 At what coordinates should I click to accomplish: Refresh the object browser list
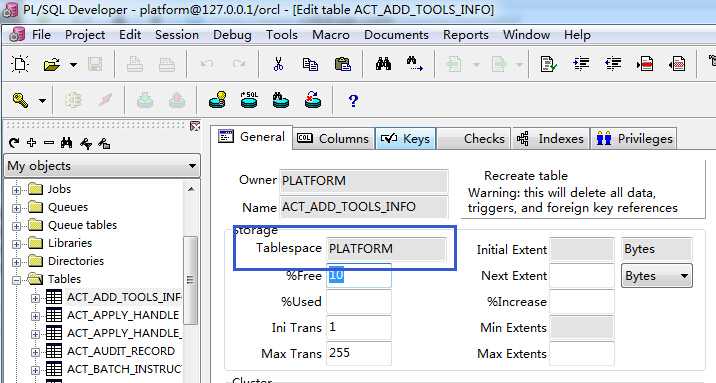pos(14,143)
